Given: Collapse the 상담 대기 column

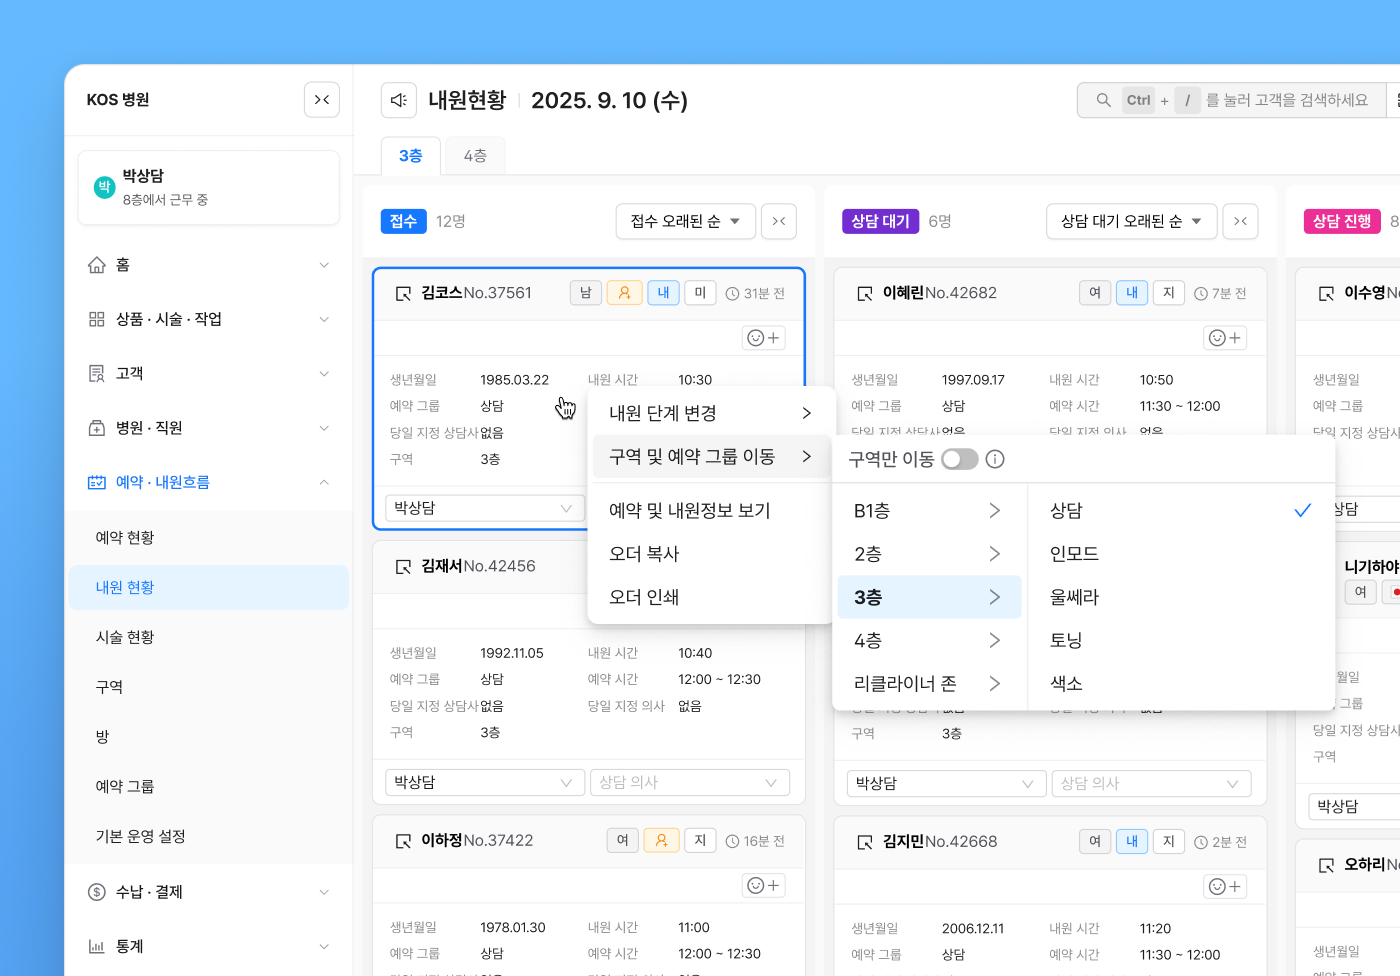Looking at the screenshot, I should pos(1240,221).
